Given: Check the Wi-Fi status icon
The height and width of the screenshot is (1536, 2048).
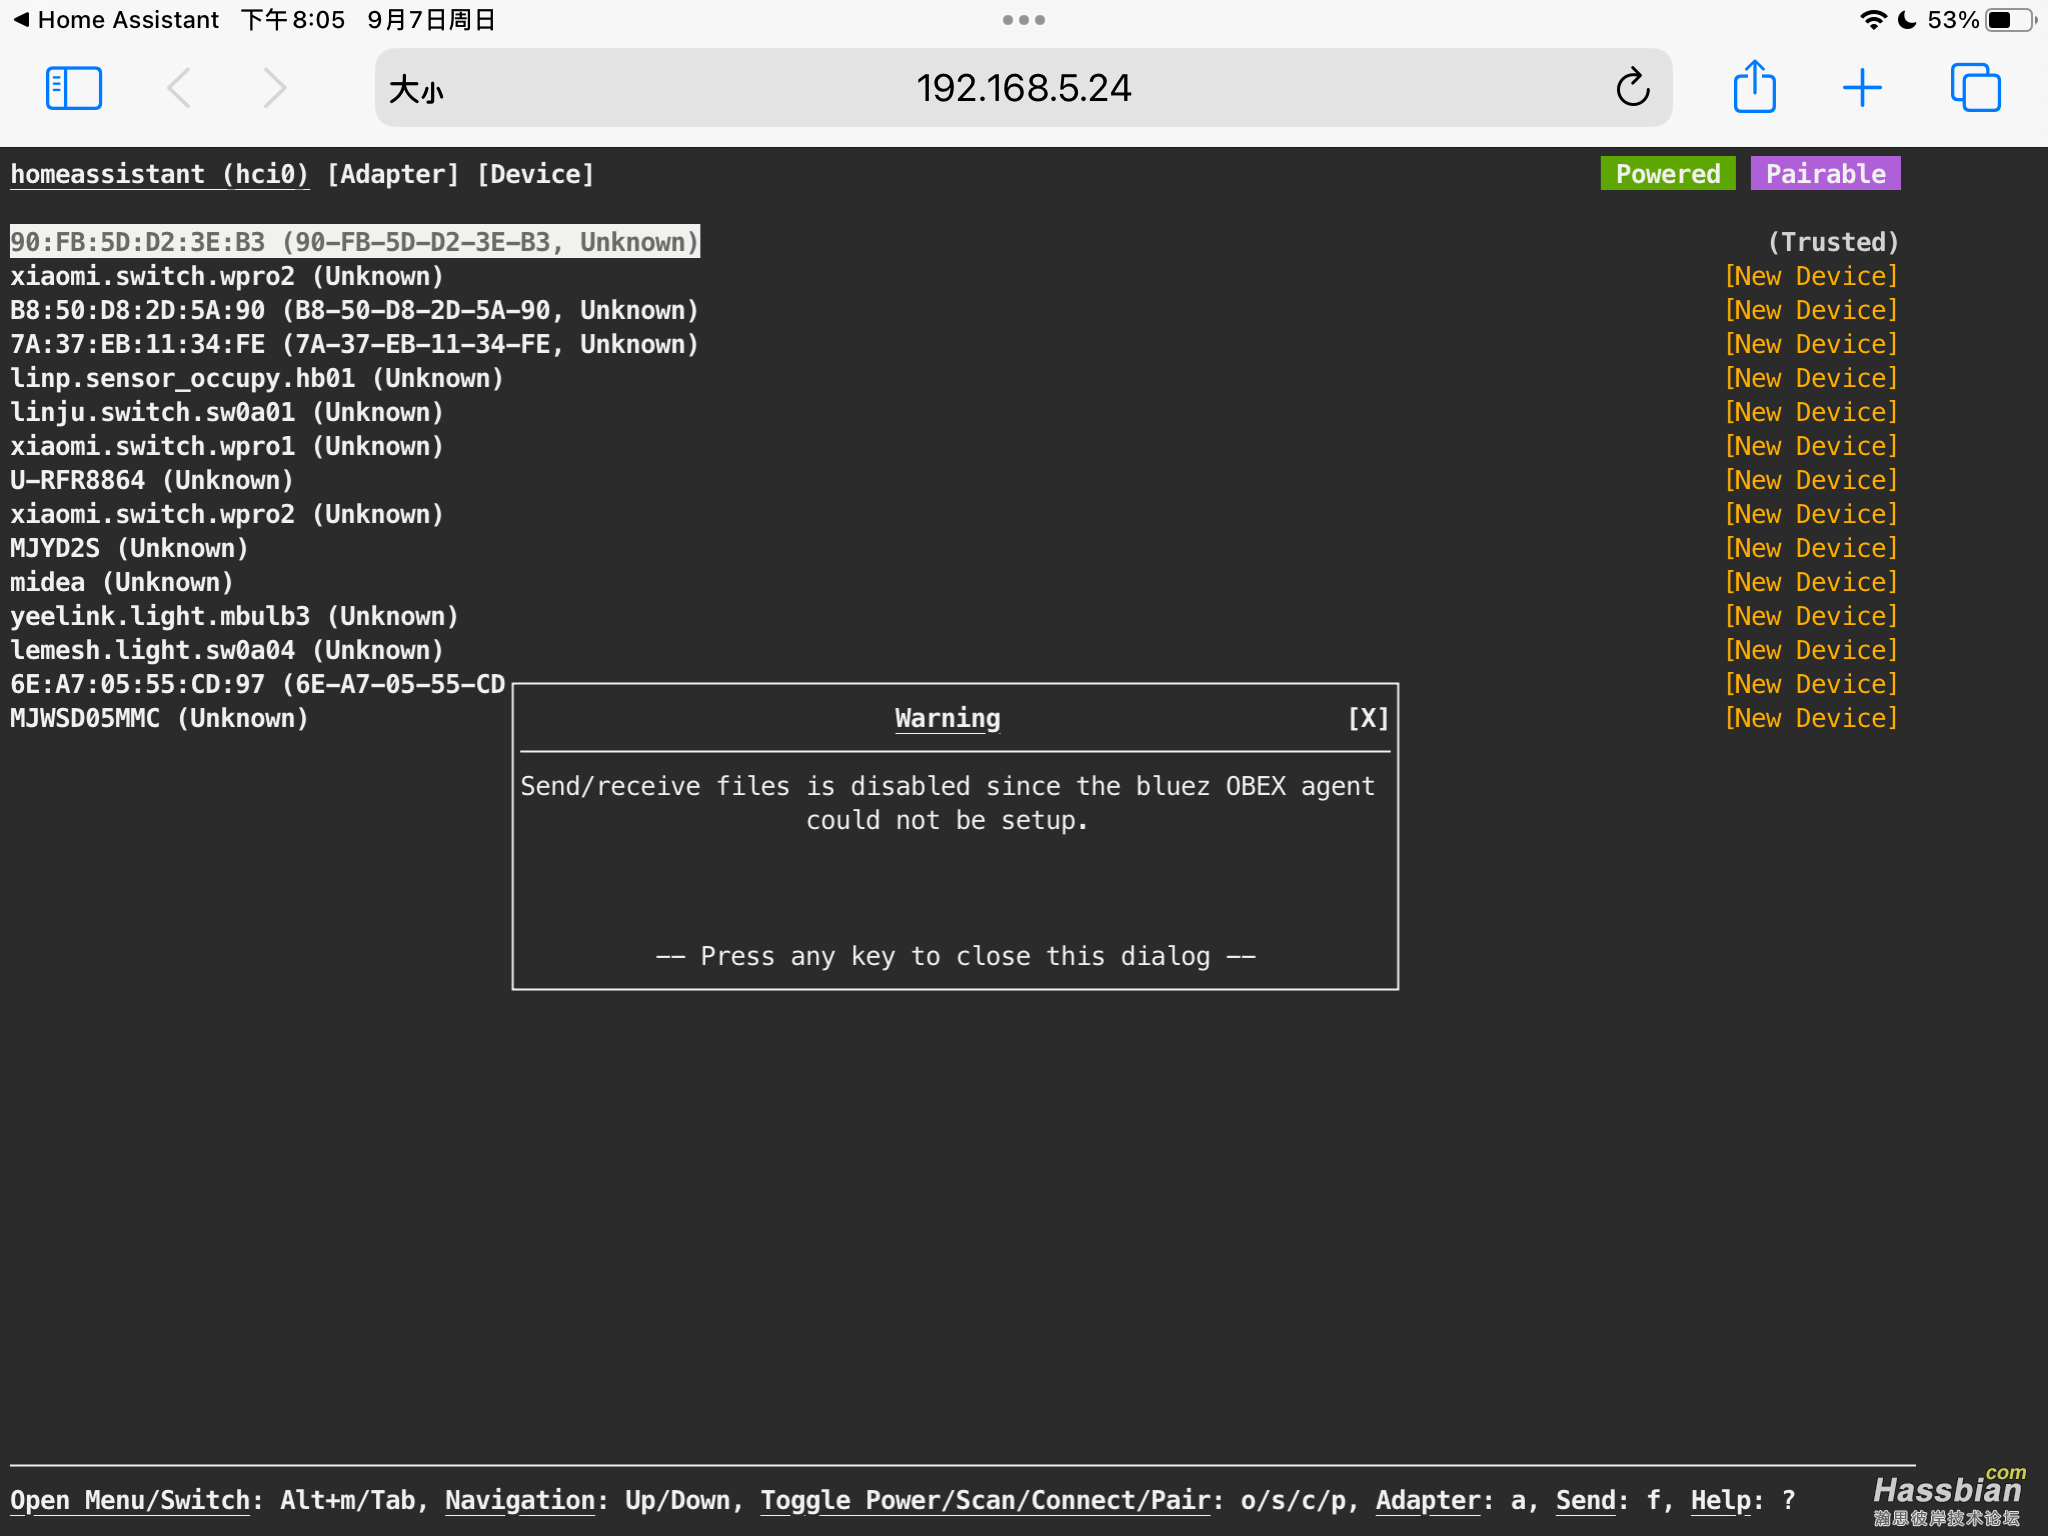Looking at the screenshot, I should coord(1872,20).
